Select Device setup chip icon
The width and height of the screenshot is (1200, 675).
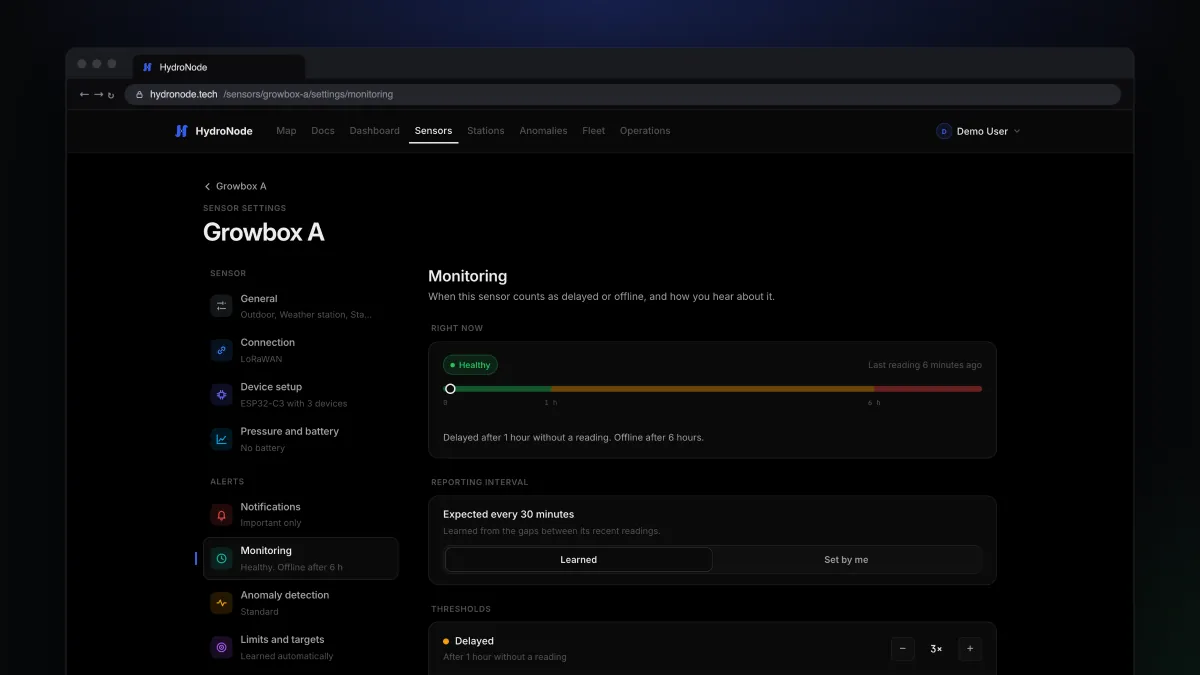click(221, 394)
